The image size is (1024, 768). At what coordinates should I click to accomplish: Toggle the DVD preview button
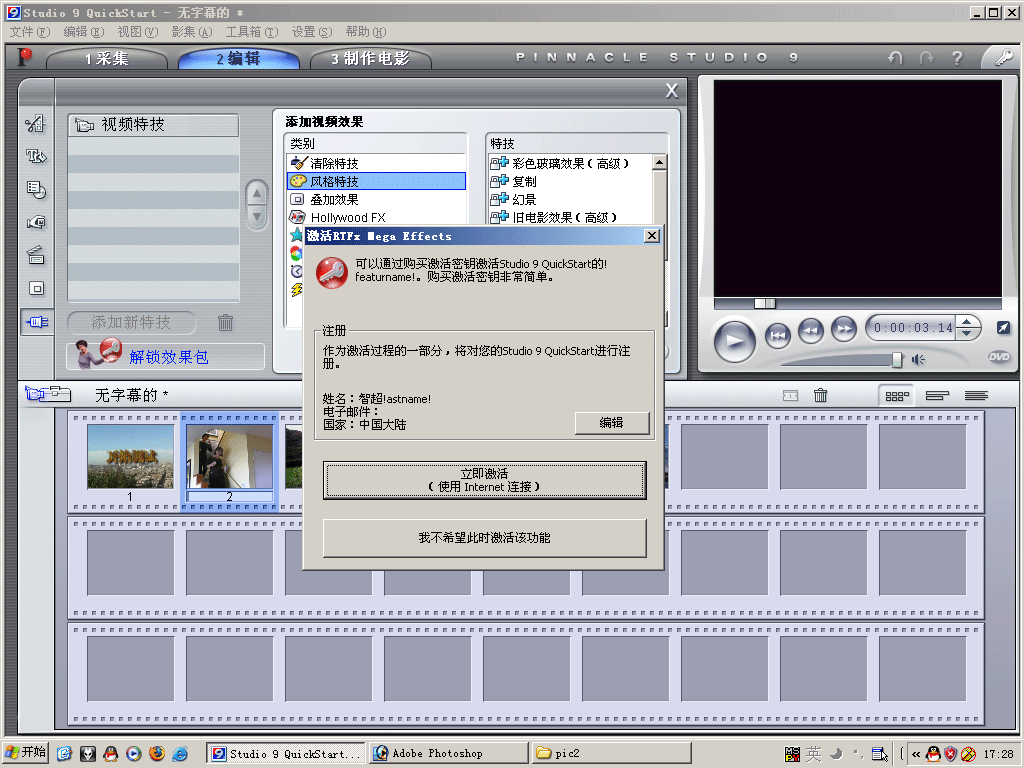[x=999, y=357]
